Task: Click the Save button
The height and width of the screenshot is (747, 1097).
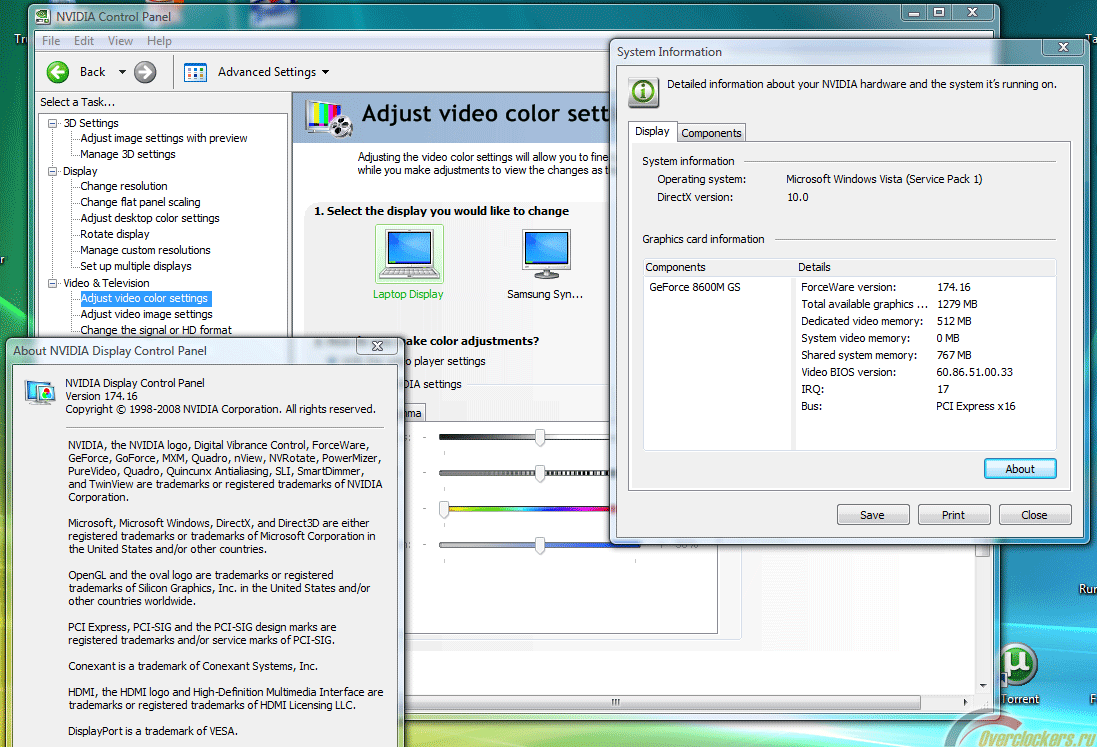Action: click(x=872, y=515)
